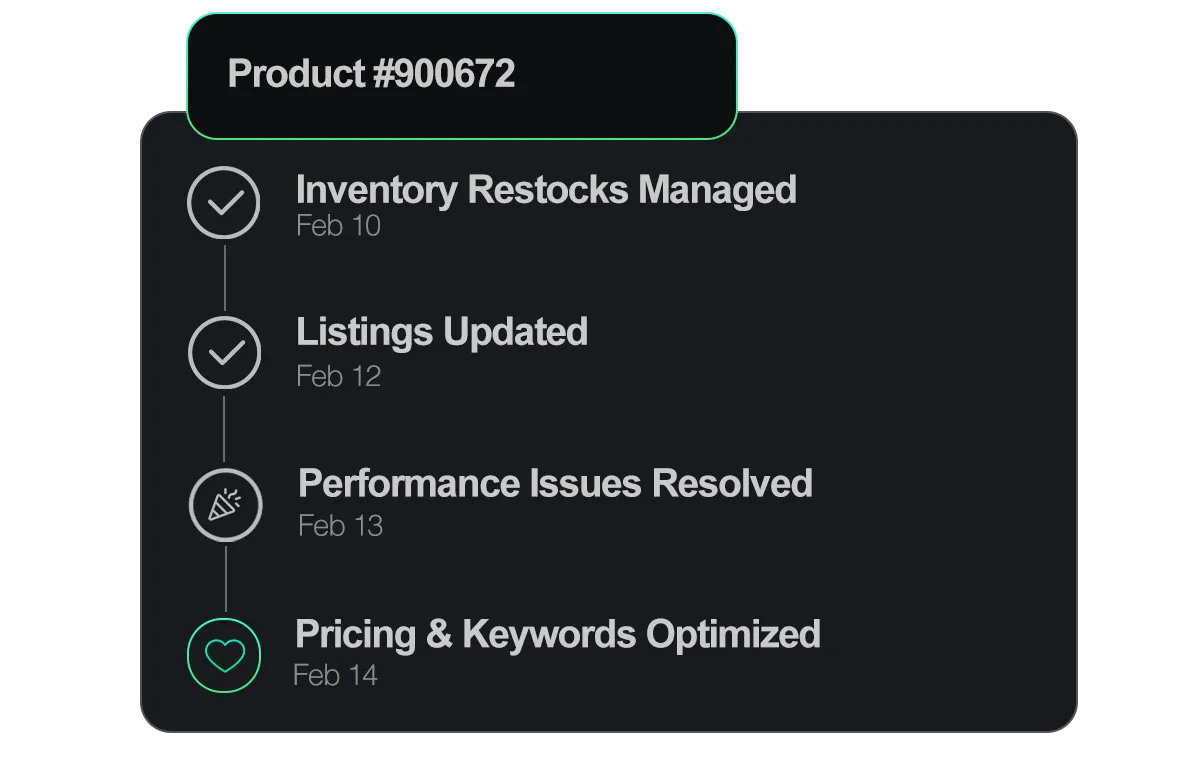Select the party popper icon
The width and height of the screenshot is (1182, 760).
(225, 504)
